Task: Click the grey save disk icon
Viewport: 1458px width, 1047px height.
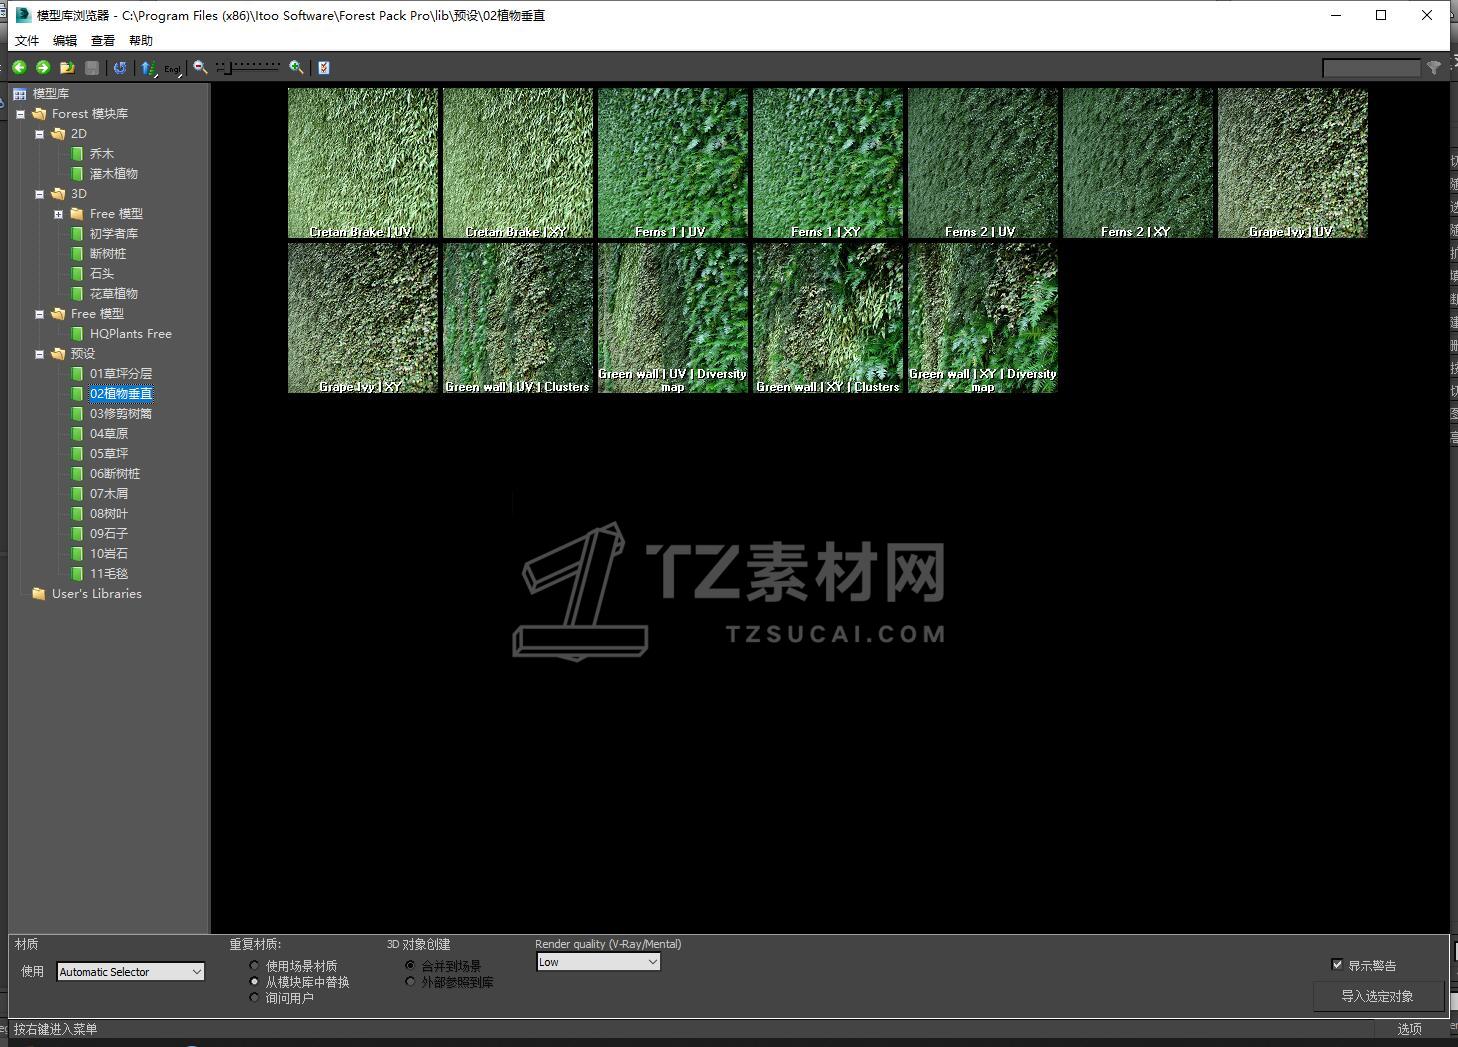Action: [x=92, y=67]
